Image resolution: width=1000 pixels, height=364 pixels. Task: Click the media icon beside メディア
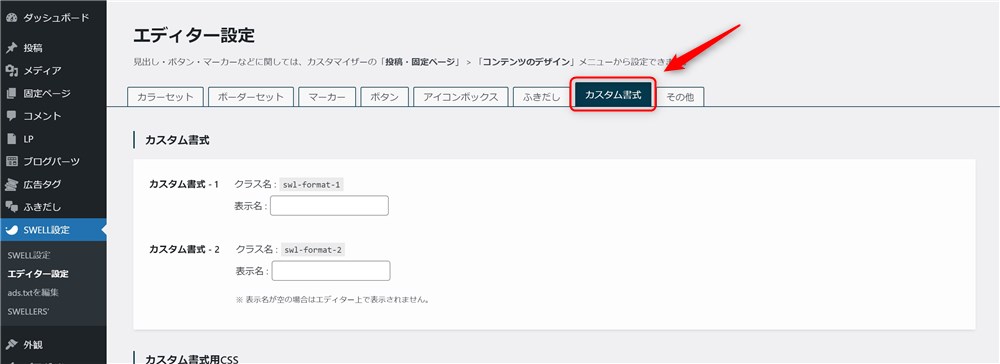[x=11, y=71]
